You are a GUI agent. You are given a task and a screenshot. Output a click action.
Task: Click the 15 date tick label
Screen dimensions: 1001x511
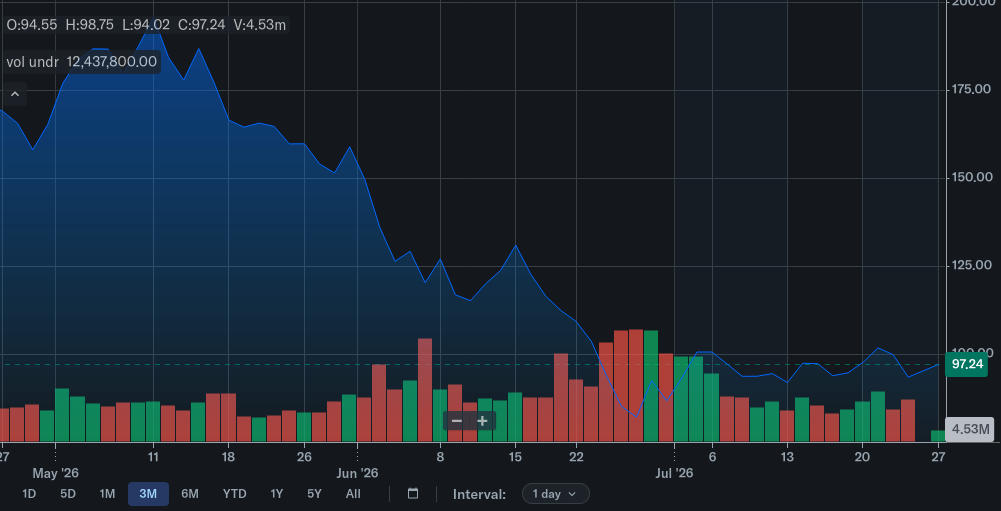(x=515, y=457)
